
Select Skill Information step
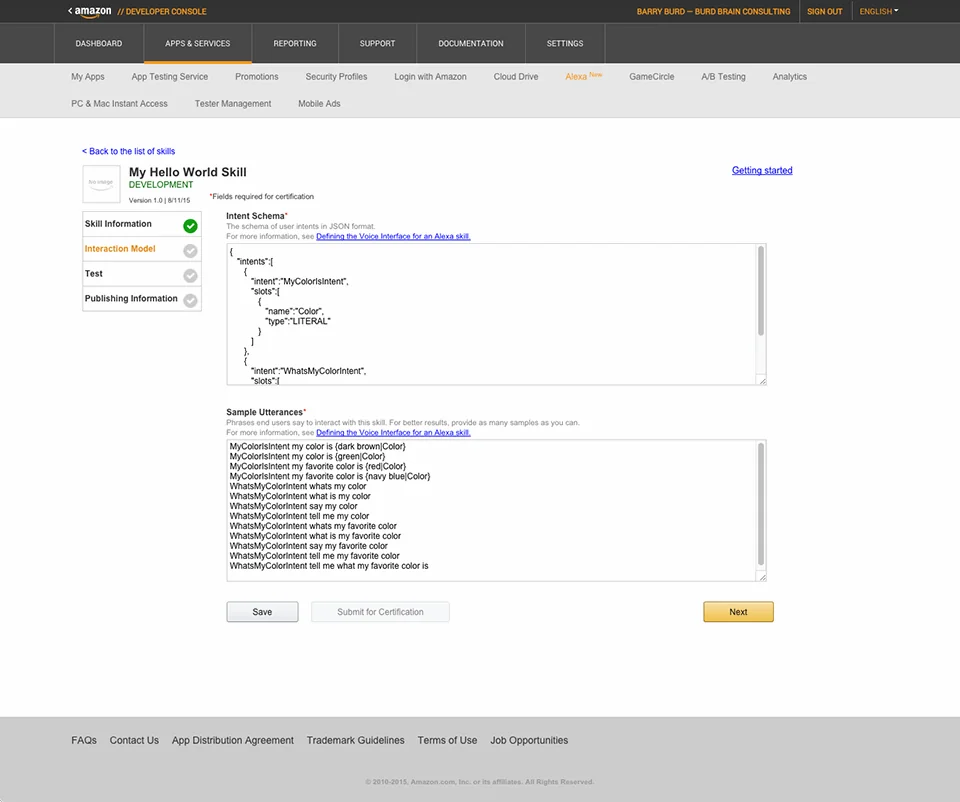[x=142, y=224]
